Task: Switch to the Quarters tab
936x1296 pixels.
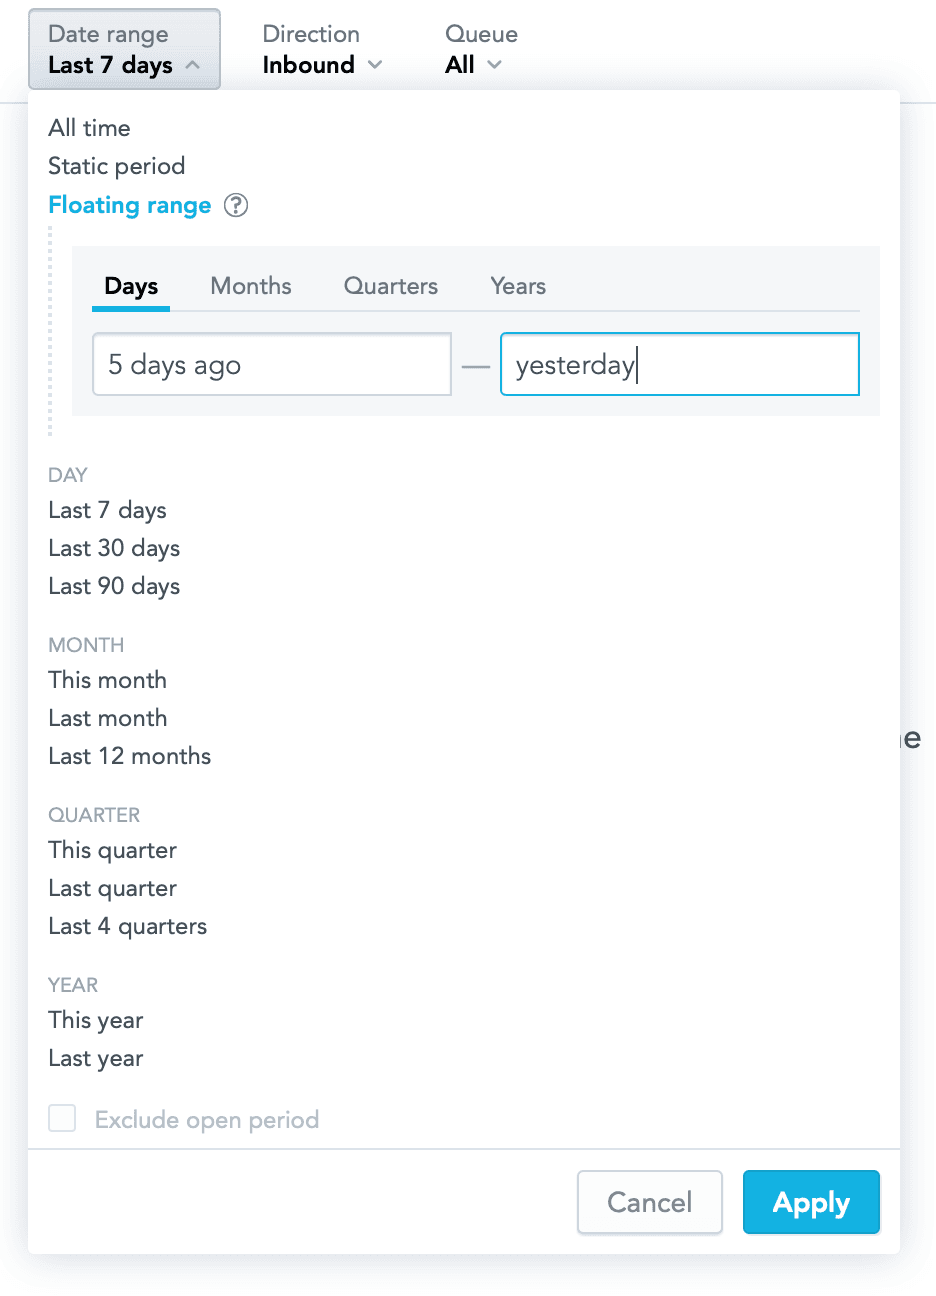Action: 390,286
